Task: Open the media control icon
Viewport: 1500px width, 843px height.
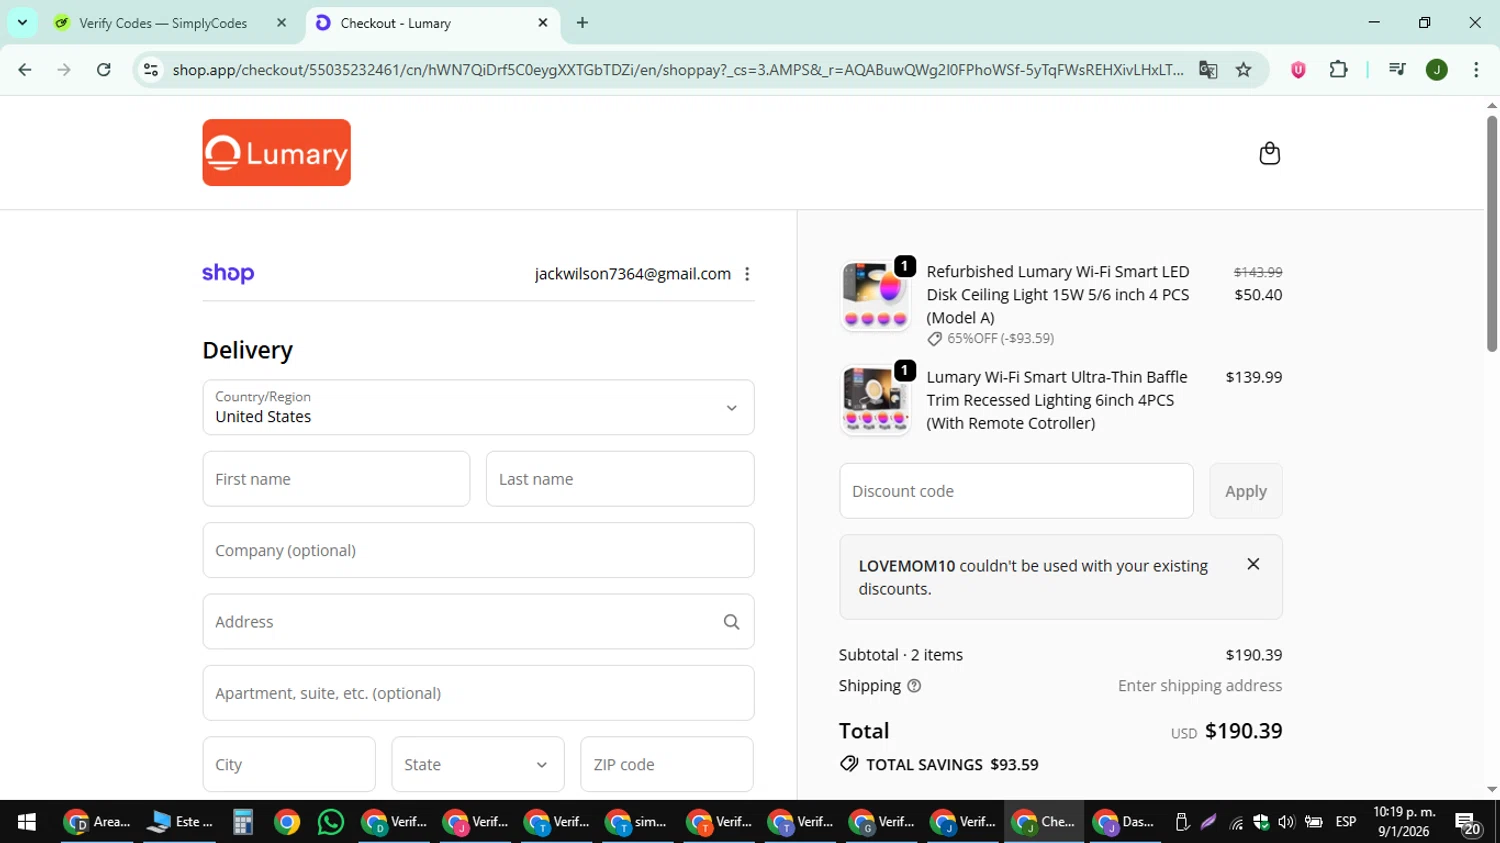Action: coord(1397,70)
